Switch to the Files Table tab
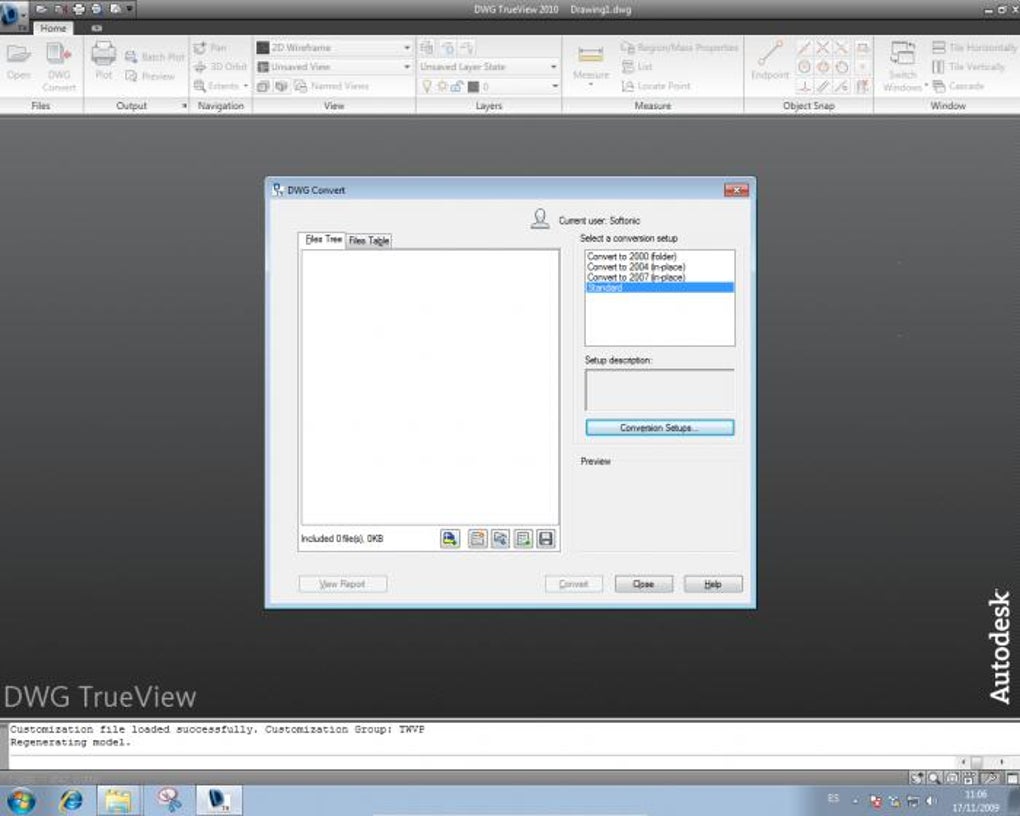1020x816 pixels. [x=369, y=240]
